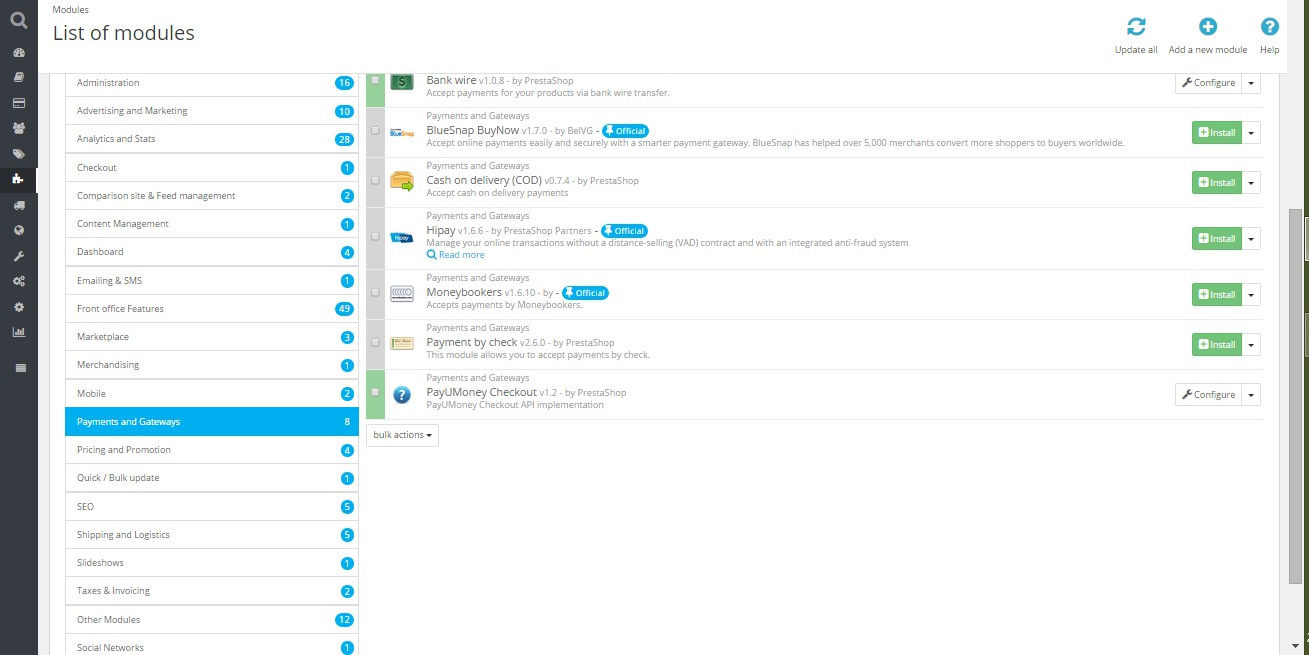This screenshot has width=1309, height=655.
Task: Open the bulk actions dropdown
Action: point(402,435)
